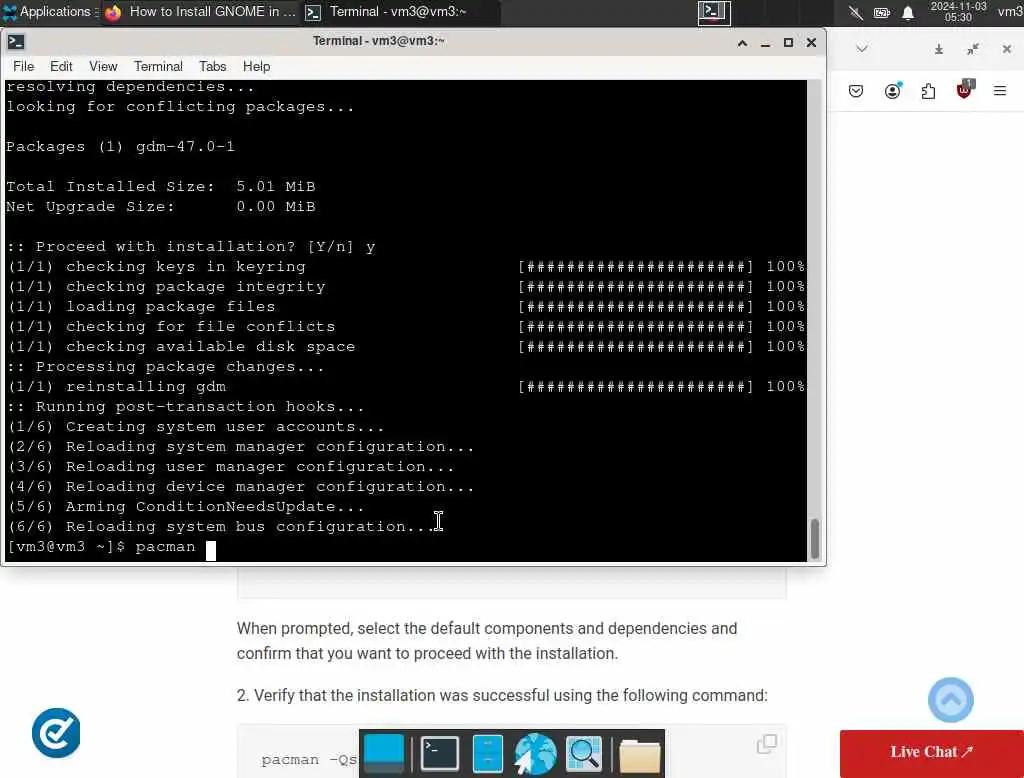The image size is (1024, 778).
Task: Click the blue checkmark badge icon on webpage
Action: coord(56,733)
